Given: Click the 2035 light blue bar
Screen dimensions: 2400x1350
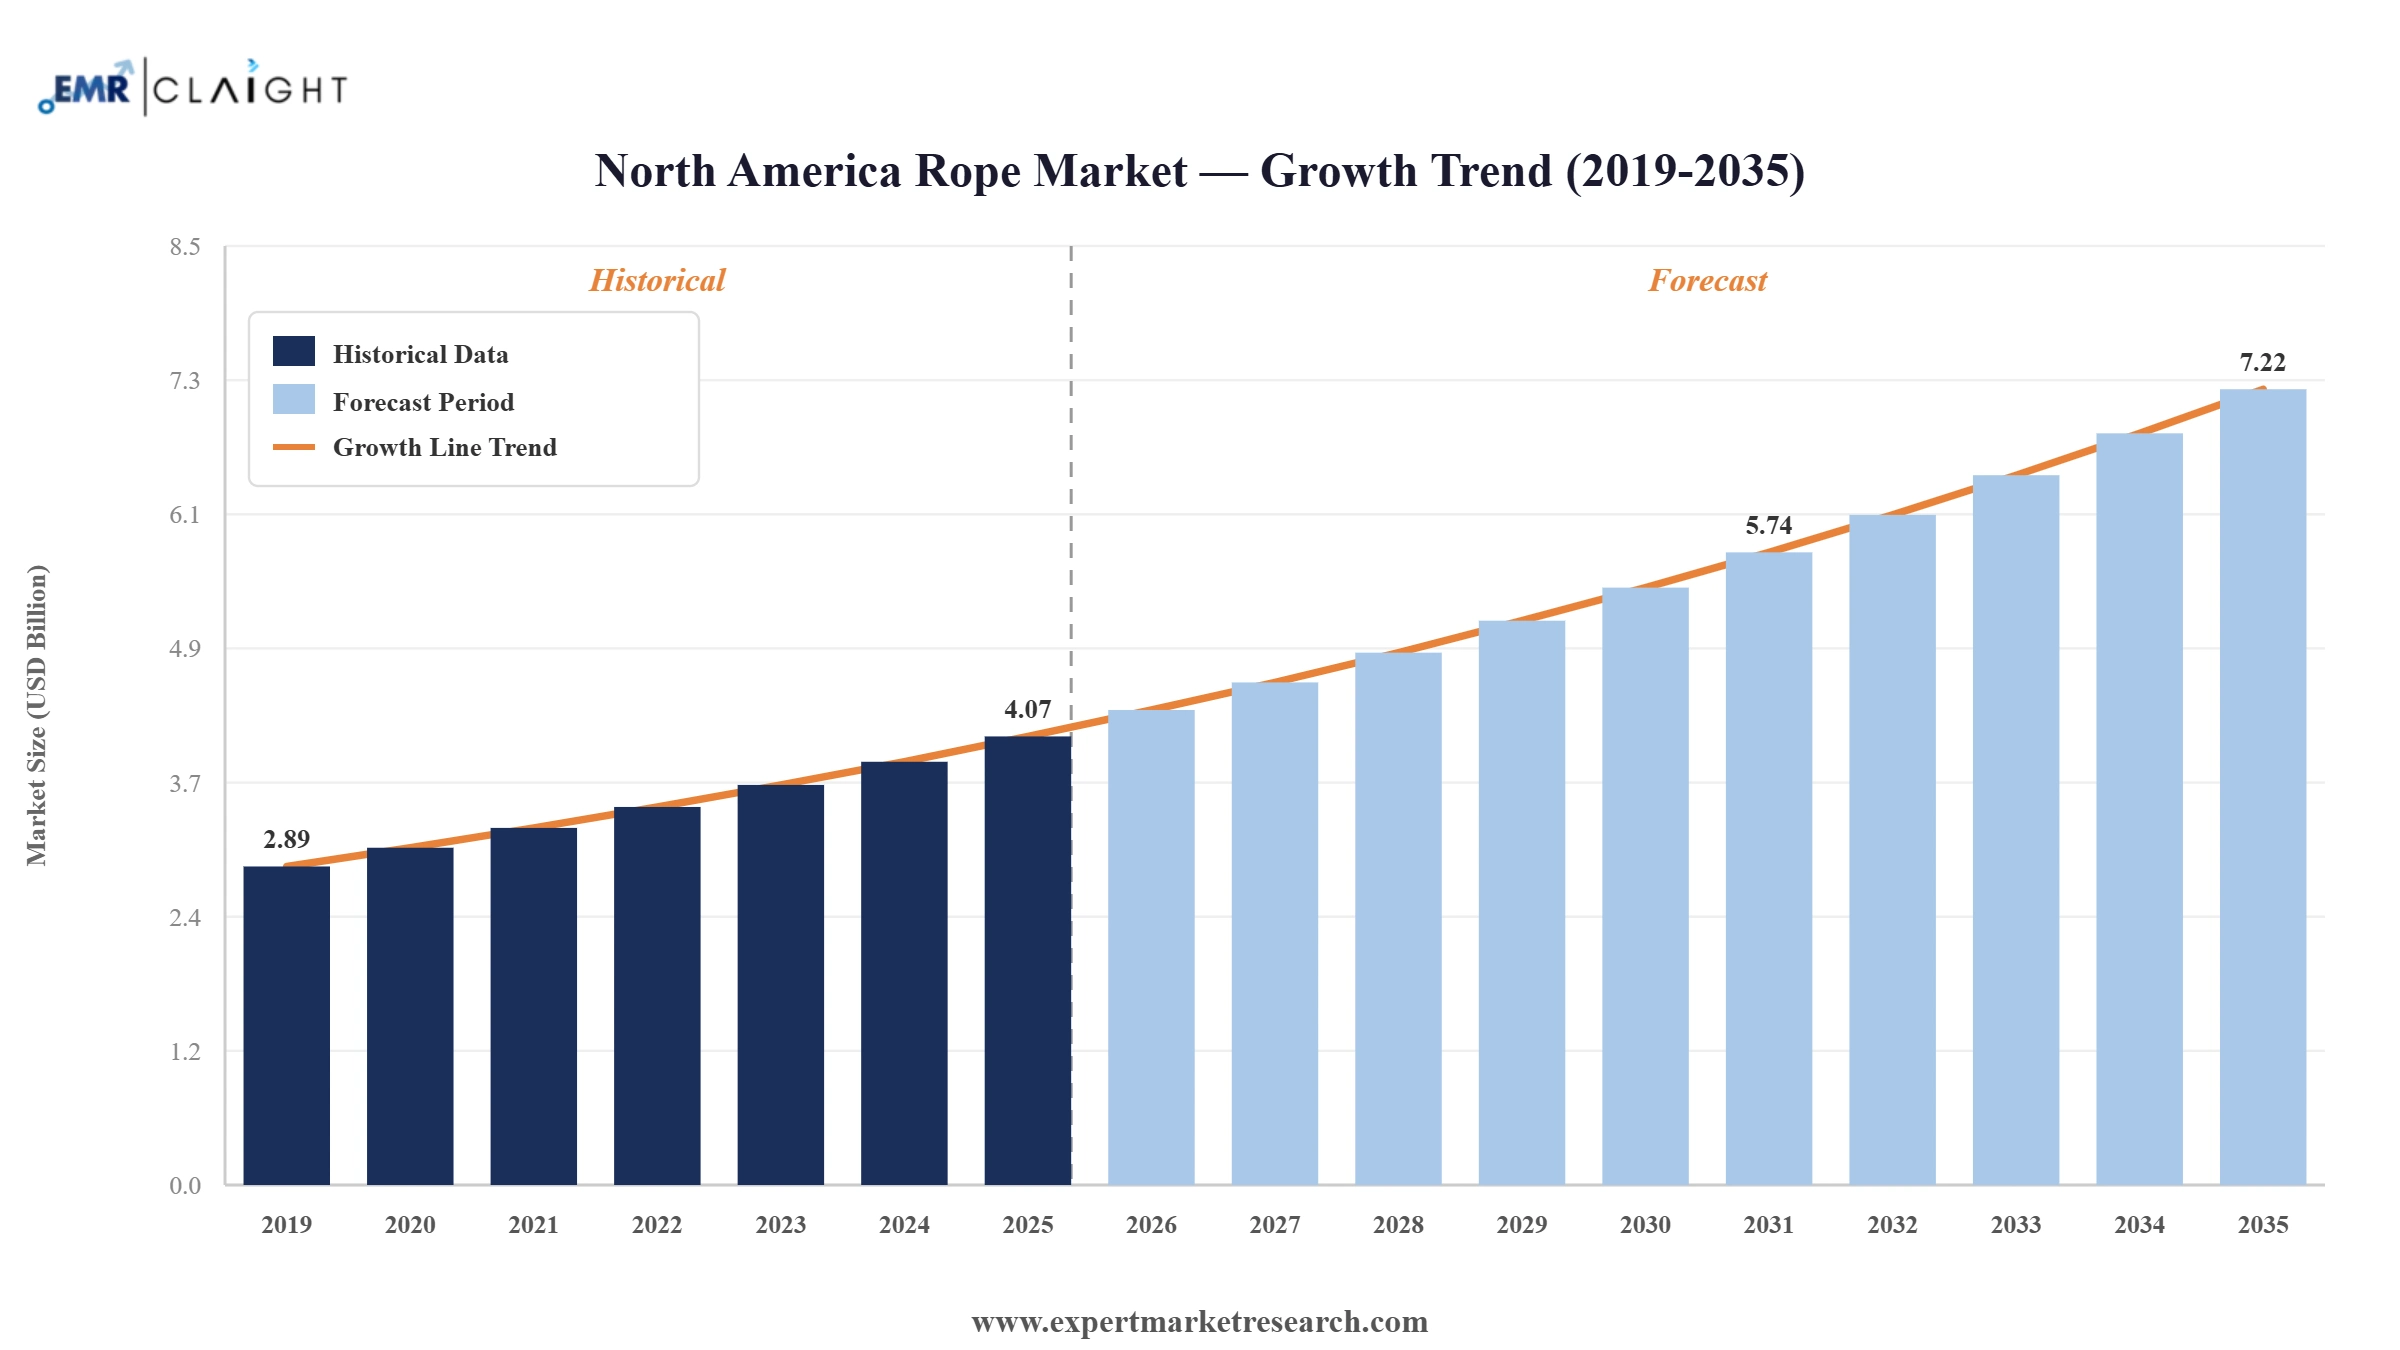Looking at the screenshot, I should (2263, 787).
